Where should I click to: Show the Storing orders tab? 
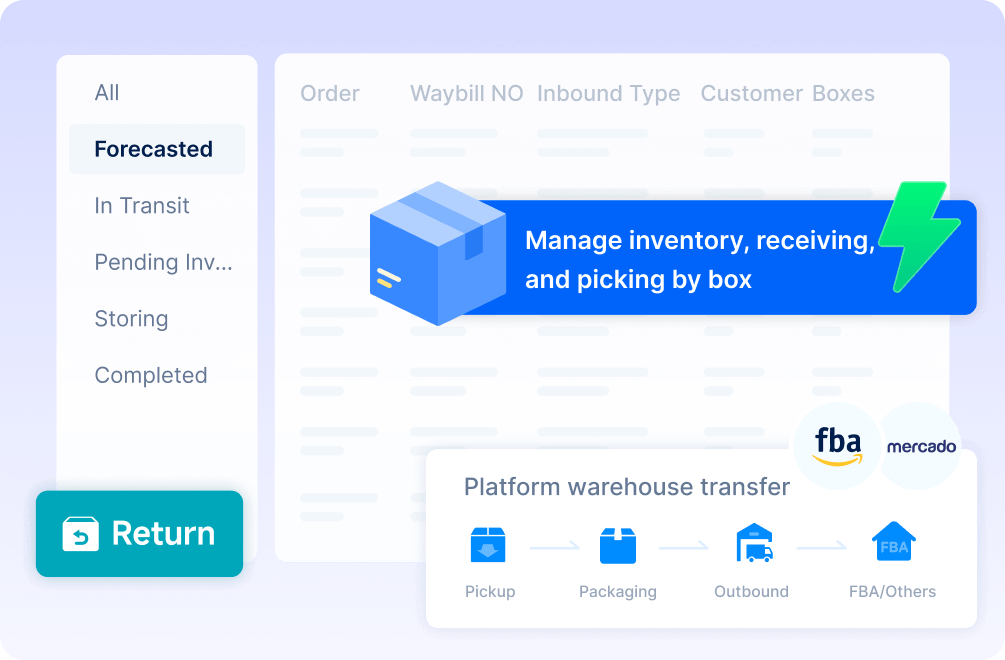[131, 319]
